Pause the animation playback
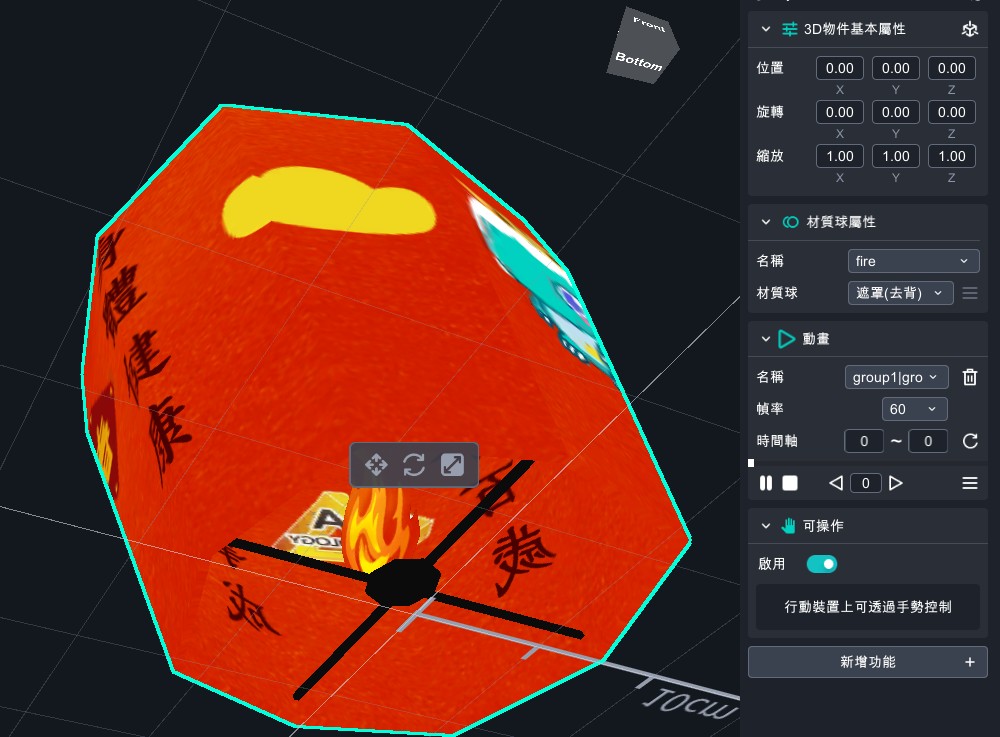The image size is (1000, 737). [766, 483]
